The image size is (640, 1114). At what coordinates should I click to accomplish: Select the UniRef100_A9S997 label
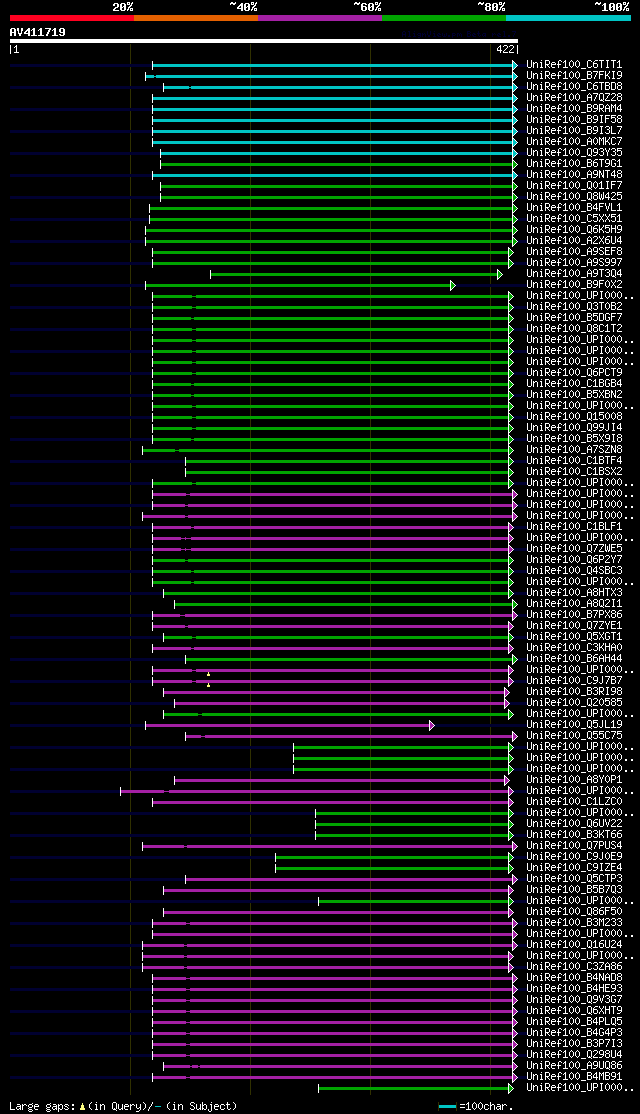[x=575, y=263]
